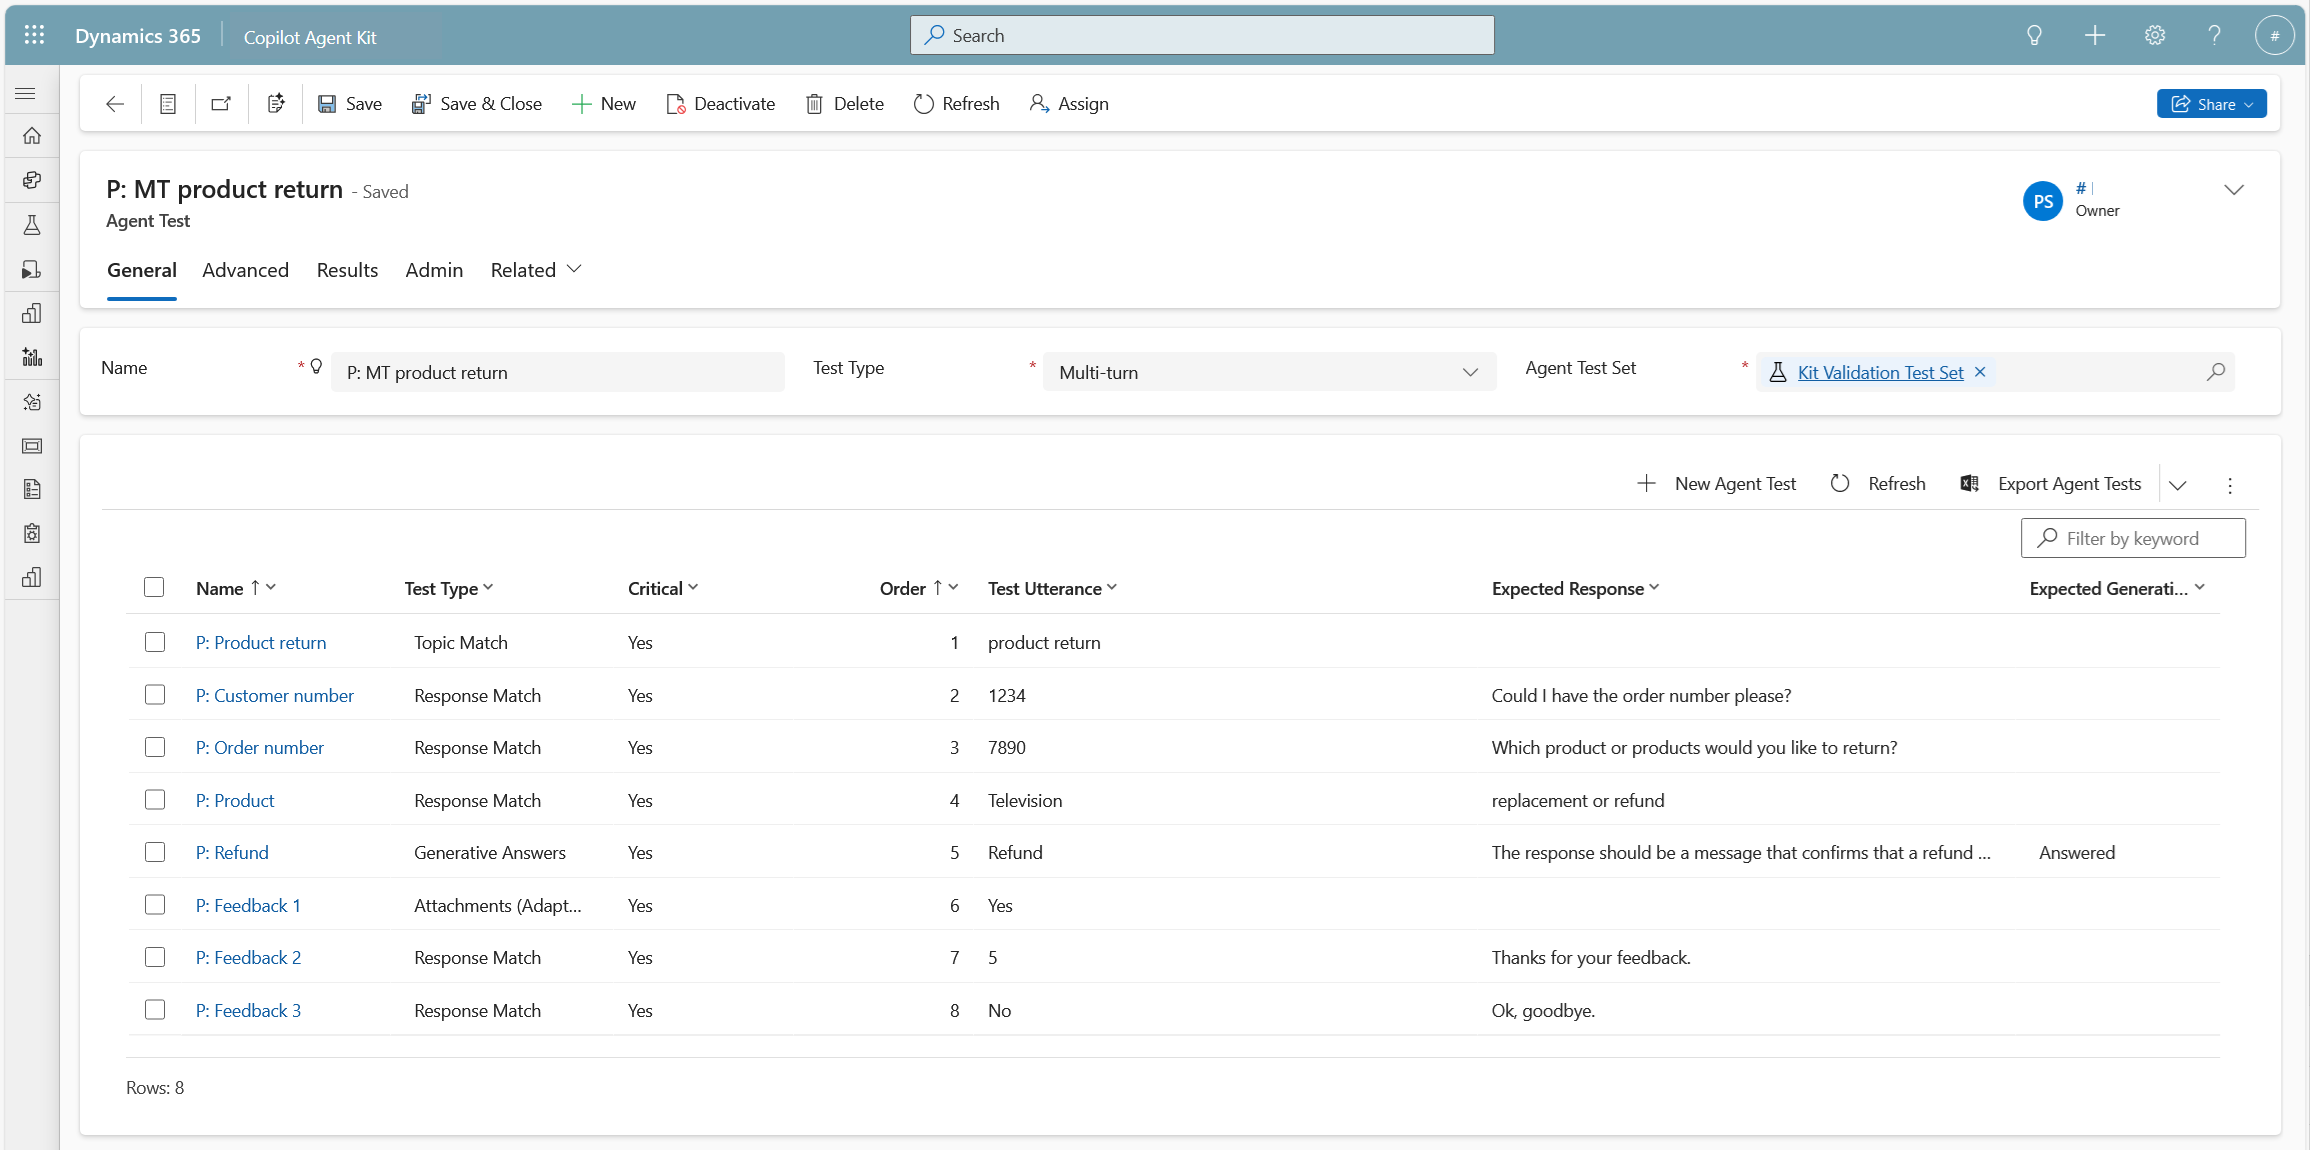Expand the Related tab dropdown

coord(574,270)
